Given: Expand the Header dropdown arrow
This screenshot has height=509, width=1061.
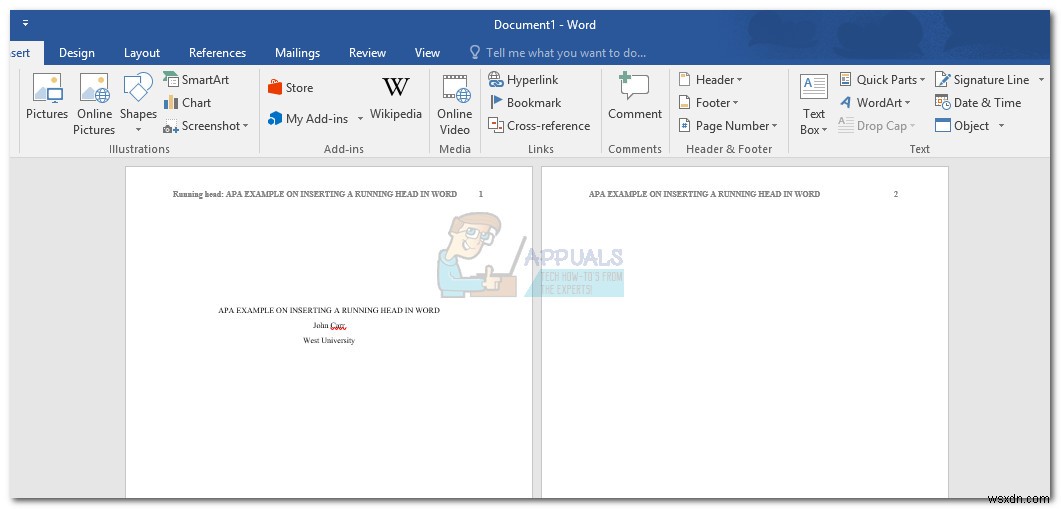Looking at the screenshot, I should click(740, 80).
